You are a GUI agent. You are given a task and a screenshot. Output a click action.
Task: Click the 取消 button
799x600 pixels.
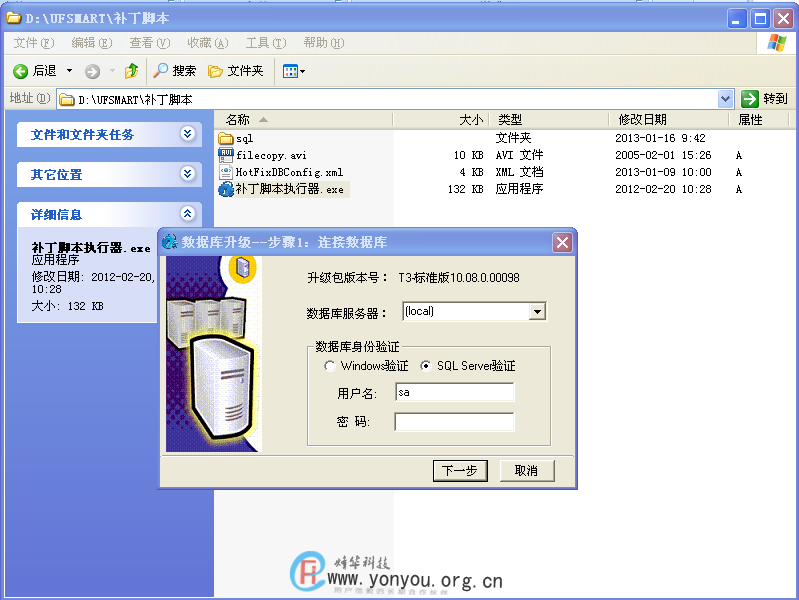527,471
